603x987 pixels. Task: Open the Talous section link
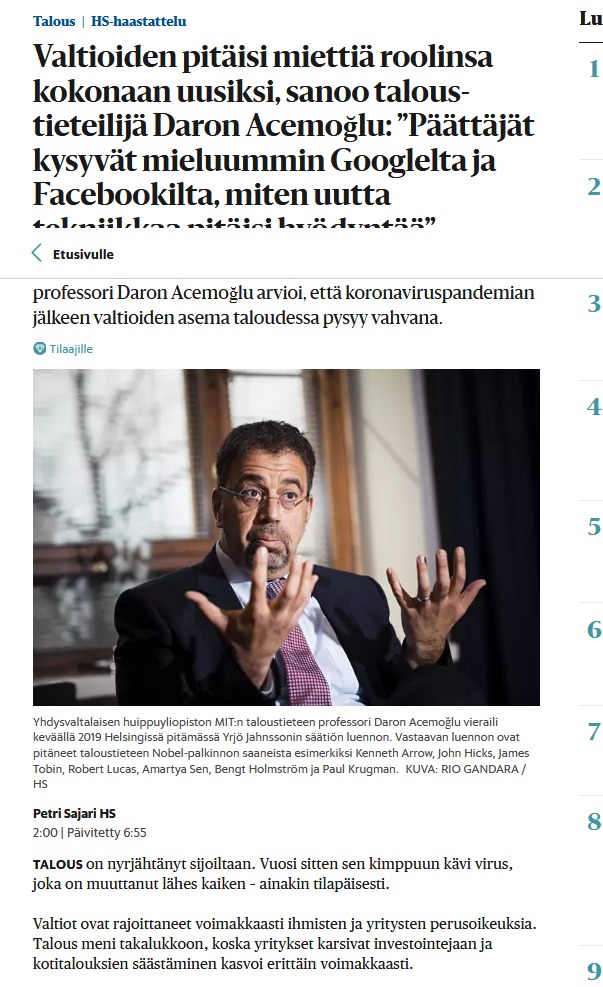(x=54, y=21)
